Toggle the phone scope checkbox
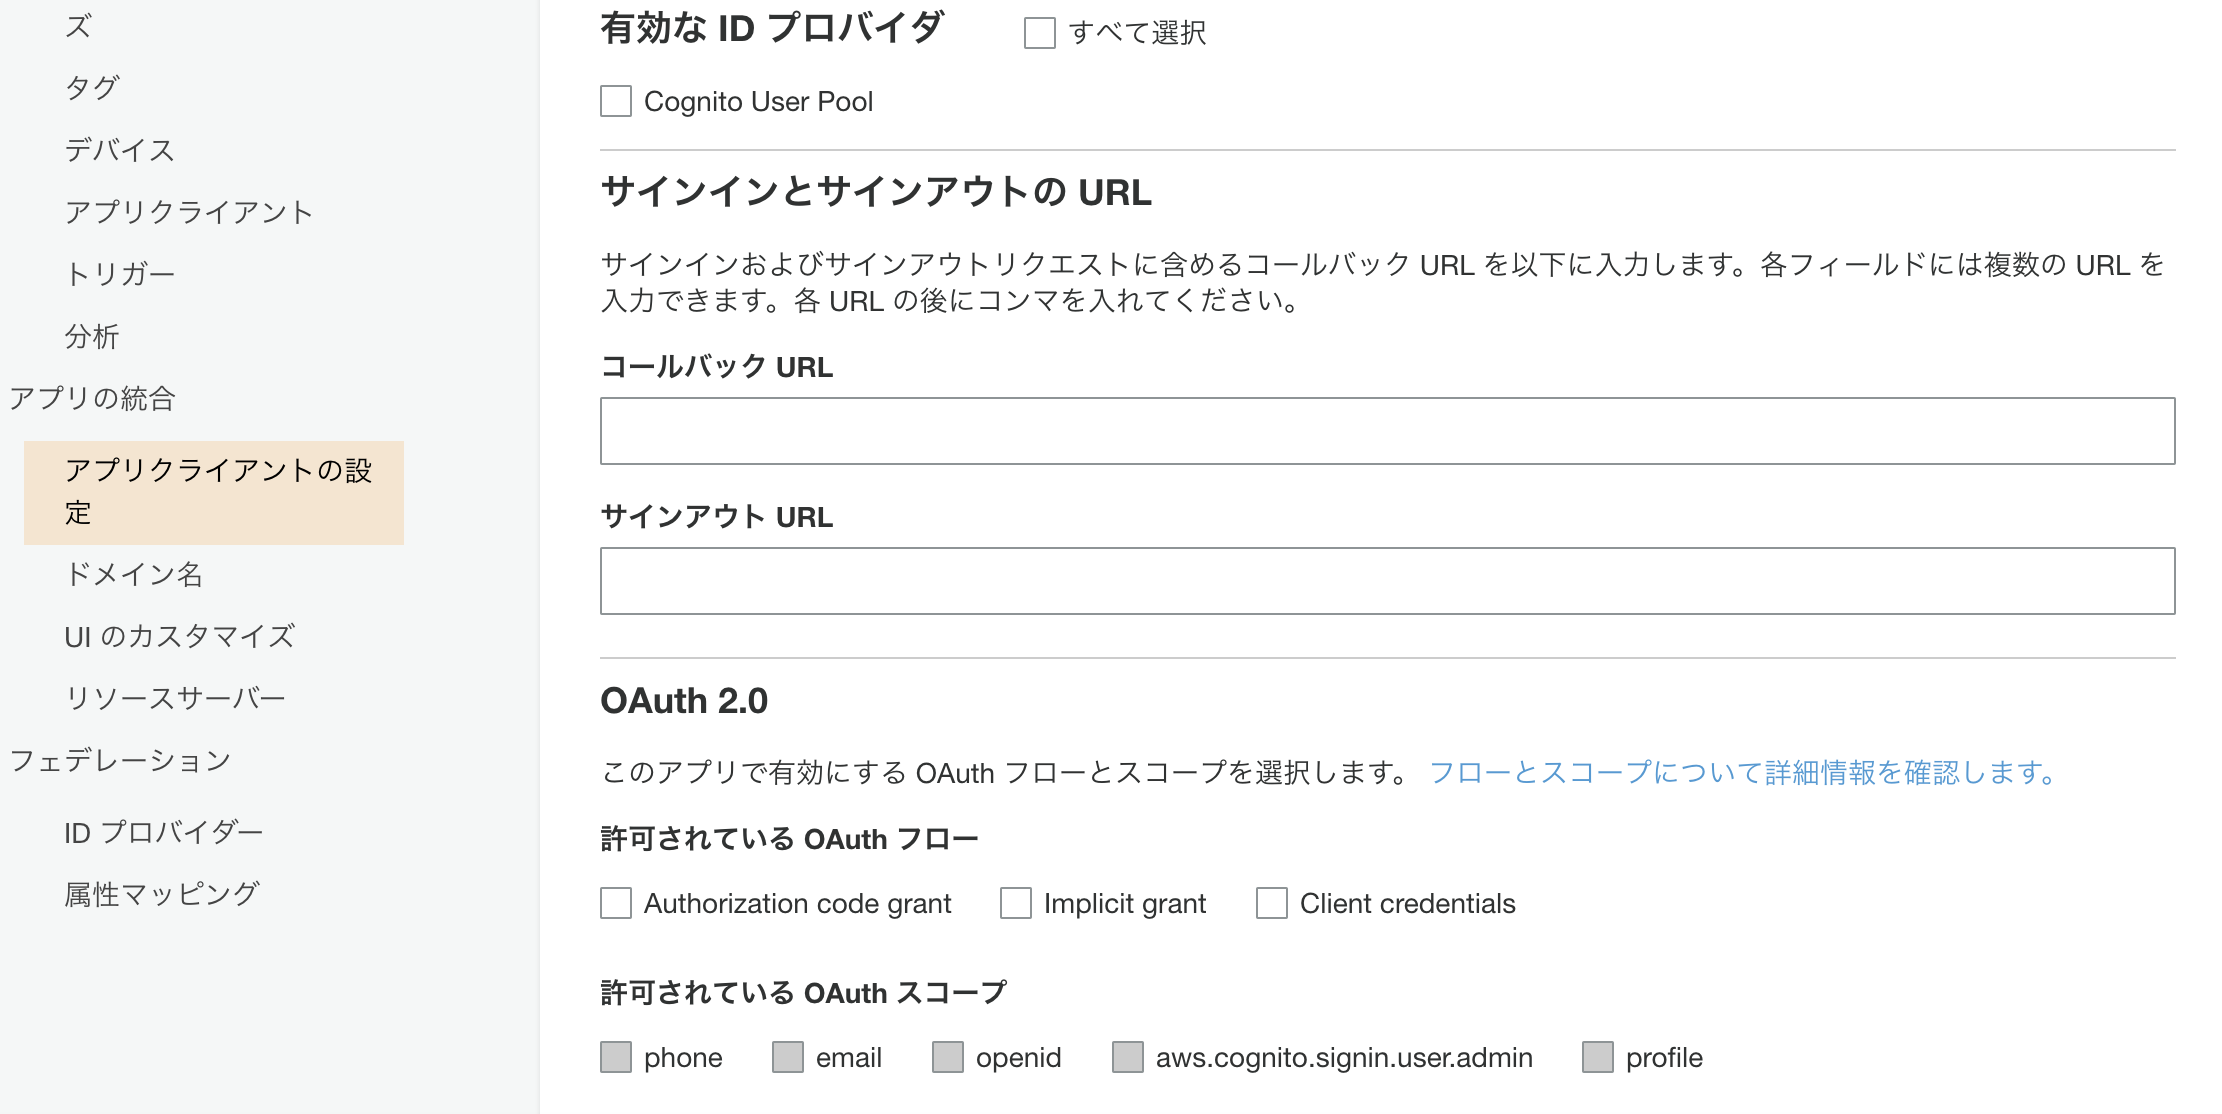The image size is (2222, 1114). point(616,1057)
